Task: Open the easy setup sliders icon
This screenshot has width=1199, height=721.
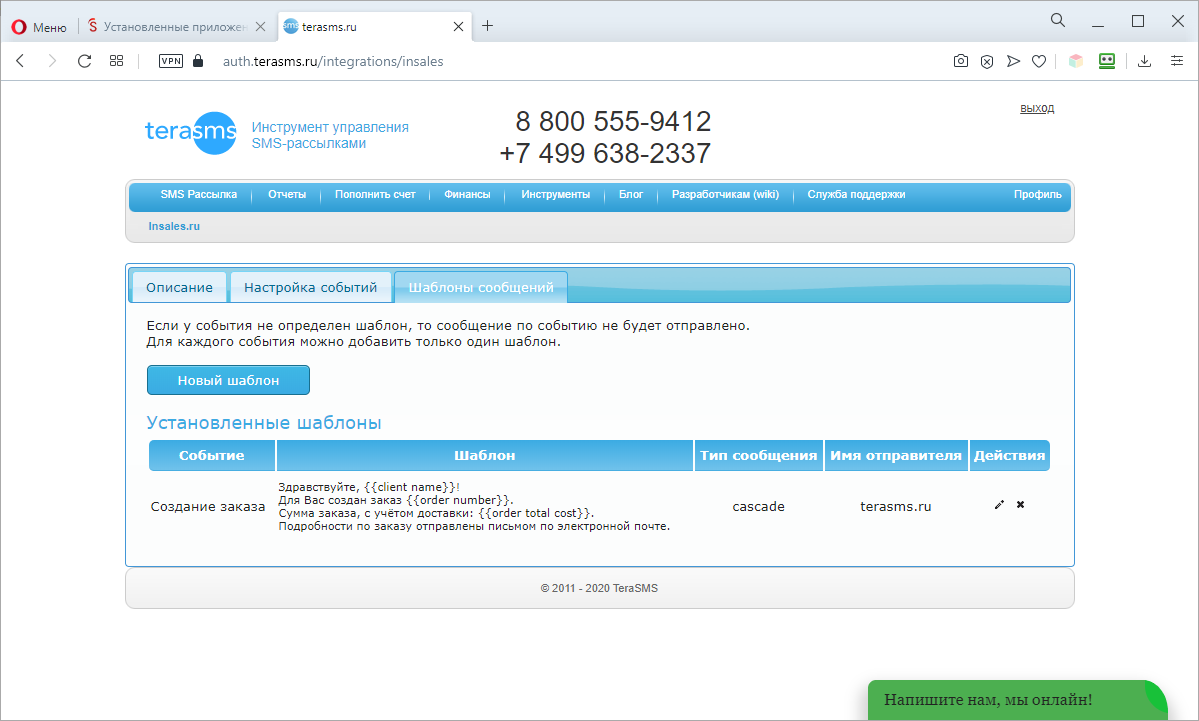Action: point(1177,61)
